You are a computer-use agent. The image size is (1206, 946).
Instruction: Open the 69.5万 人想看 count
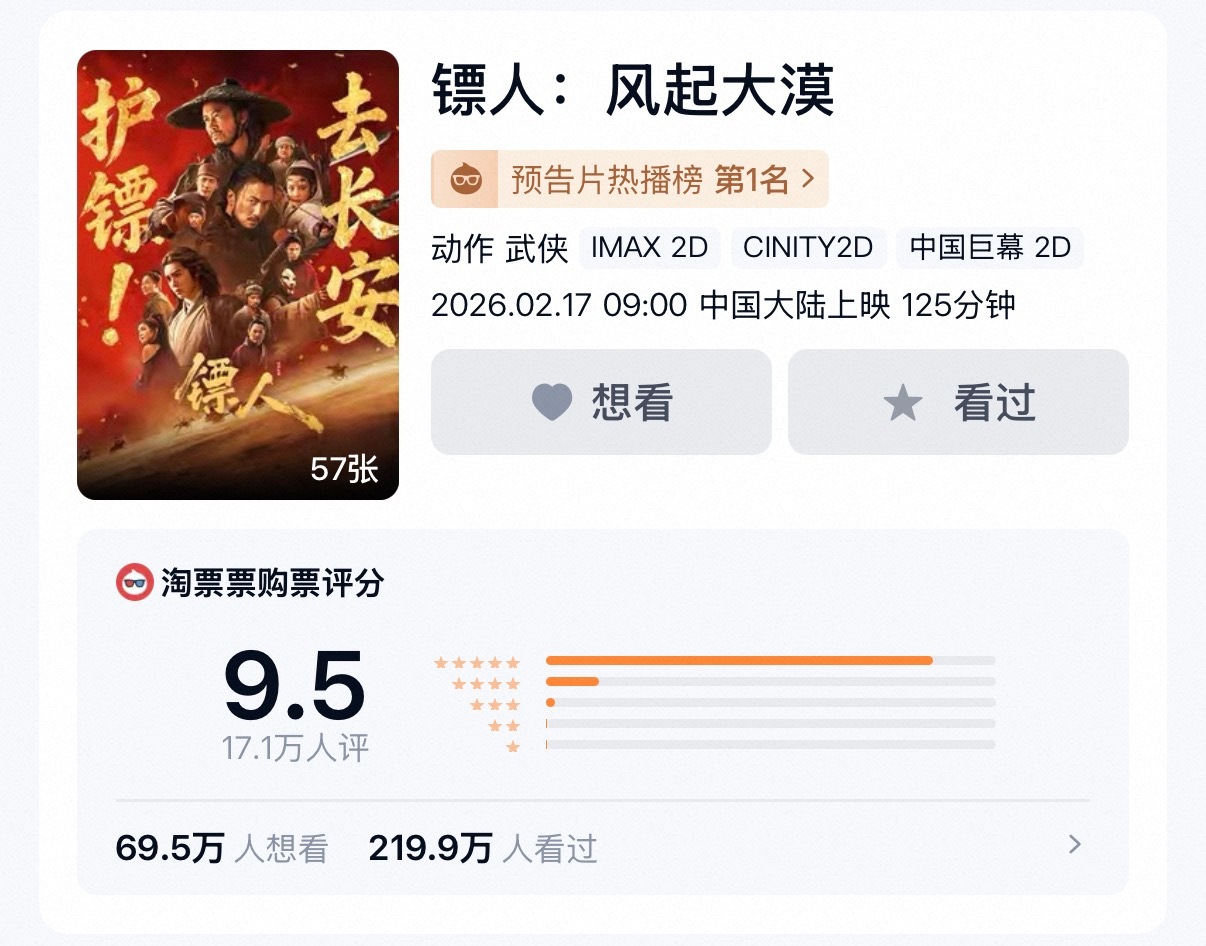pyautogui.click(x=222, y=849)
